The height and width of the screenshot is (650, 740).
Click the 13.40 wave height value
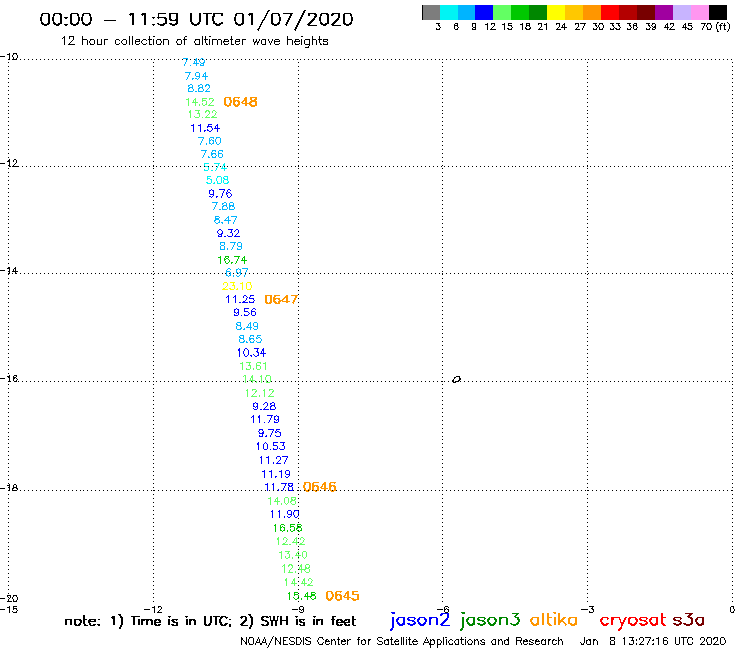click(293, 555)
